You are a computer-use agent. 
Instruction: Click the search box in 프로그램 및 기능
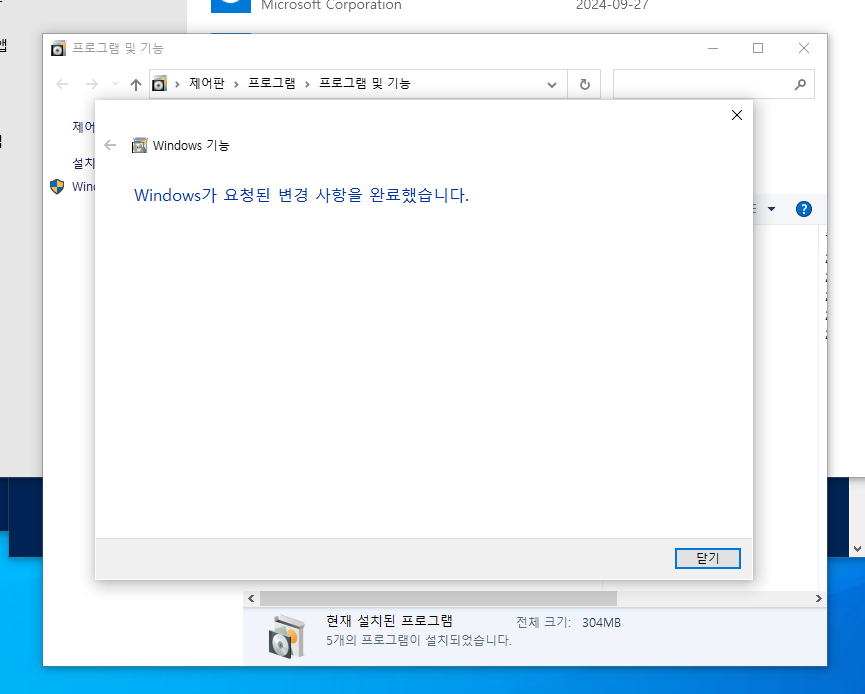[713, 84]
